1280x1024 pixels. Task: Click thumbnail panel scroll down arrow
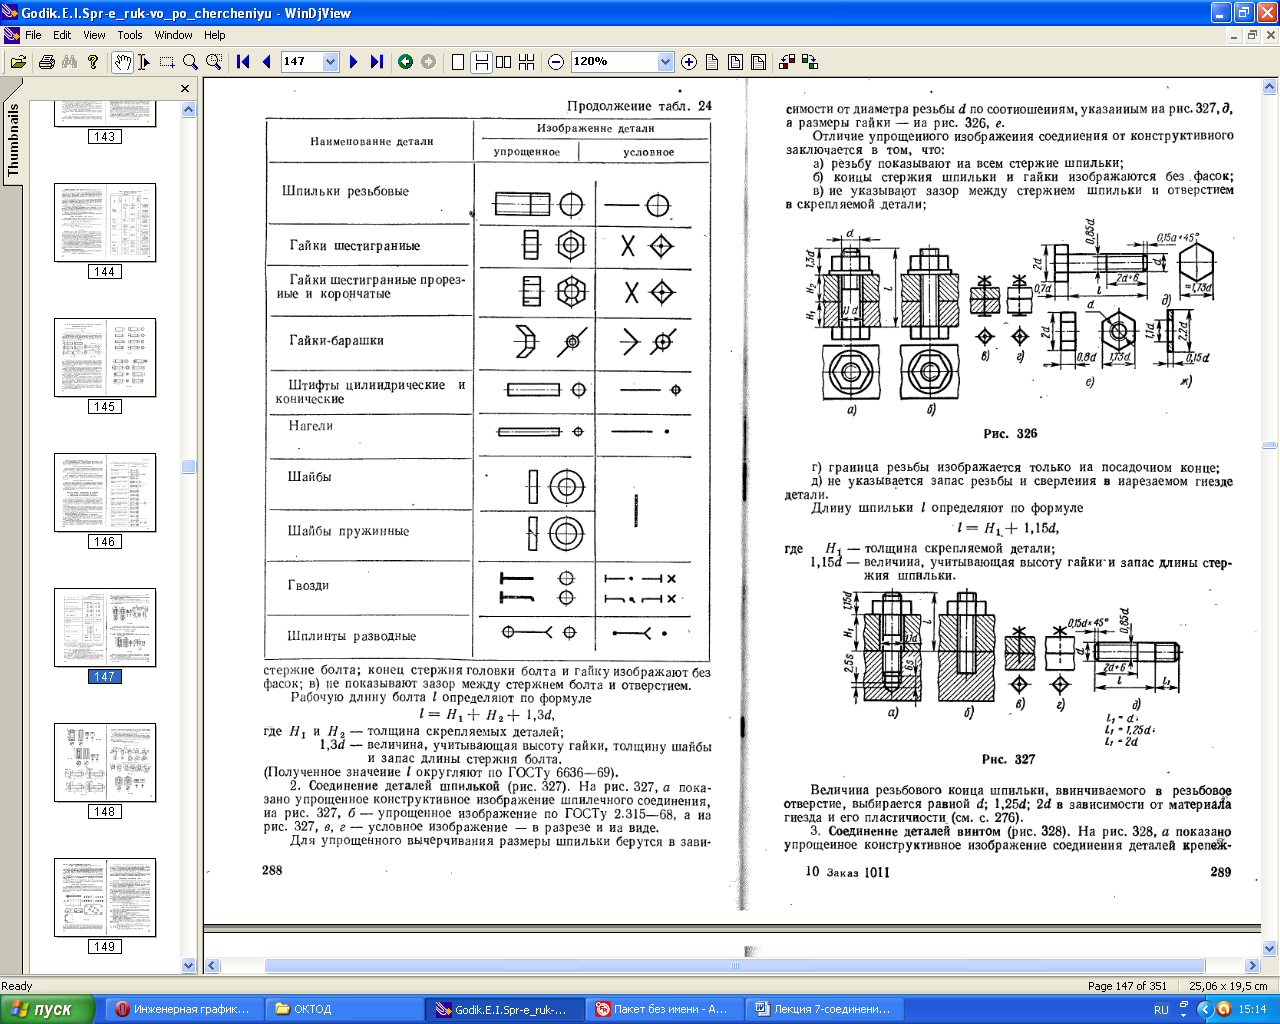pyautogui.click(x=189, y=966)
